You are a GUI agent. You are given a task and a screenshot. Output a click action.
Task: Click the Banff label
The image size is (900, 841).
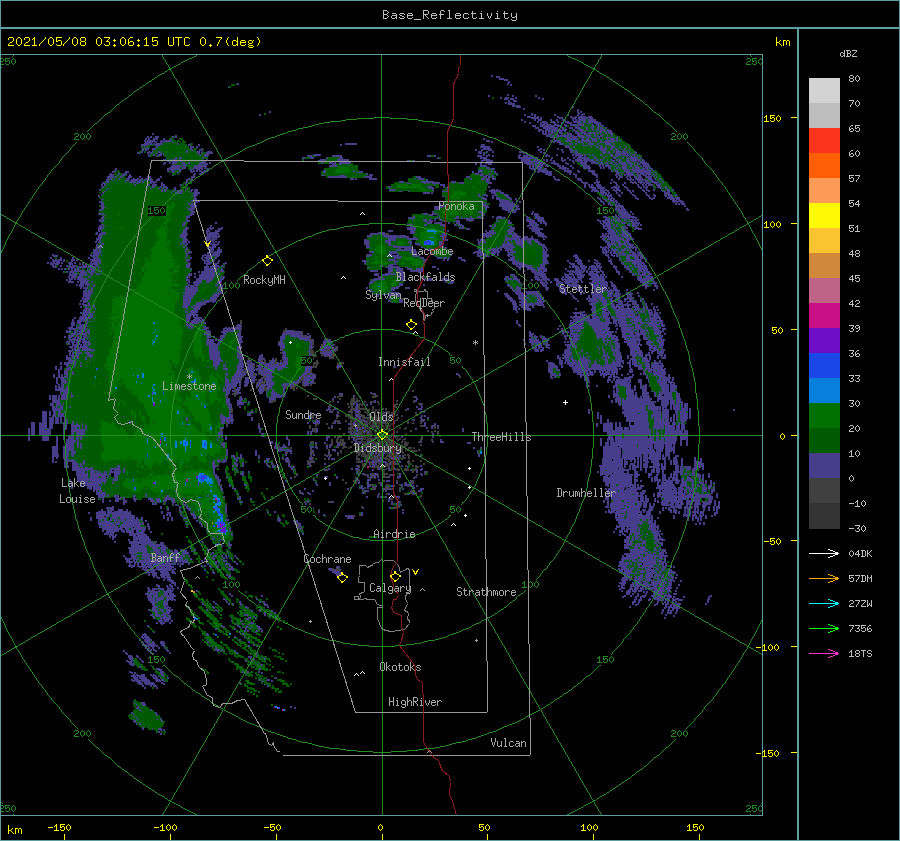click(165, 558)
